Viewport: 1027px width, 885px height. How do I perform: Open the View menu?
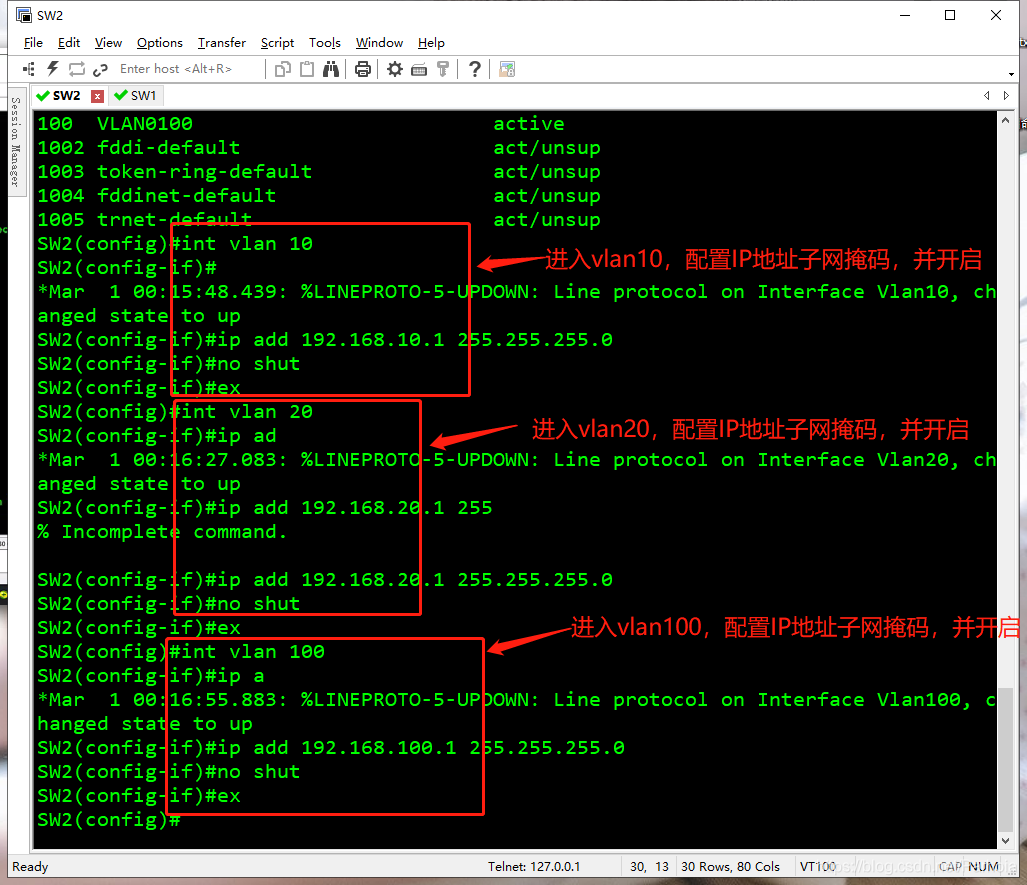tap(108, 43)
